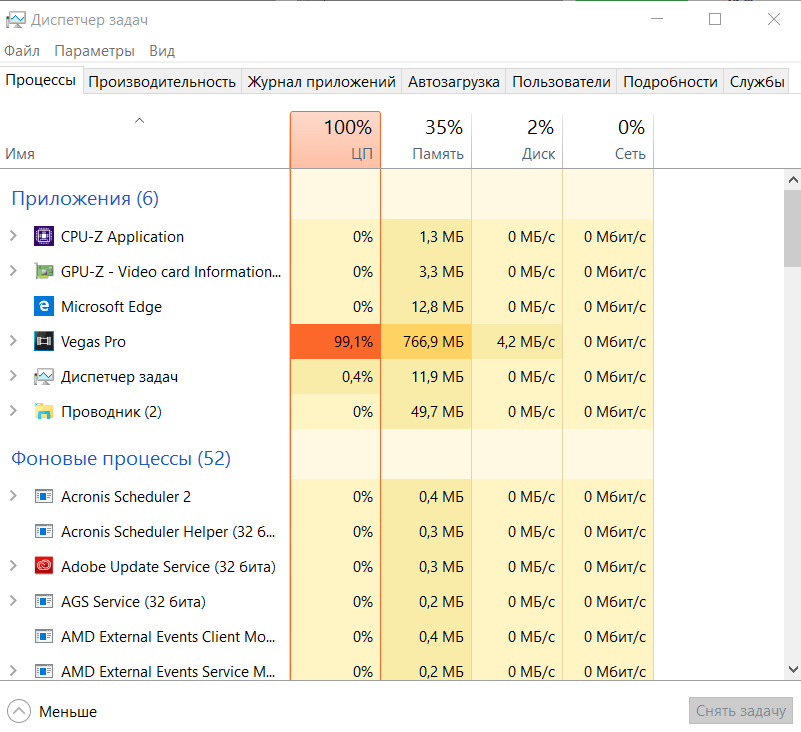The height and width of the screenshot is (732, 801).
Task: Click the Task Manager title bar icon
Action: [x=15, y=20]
